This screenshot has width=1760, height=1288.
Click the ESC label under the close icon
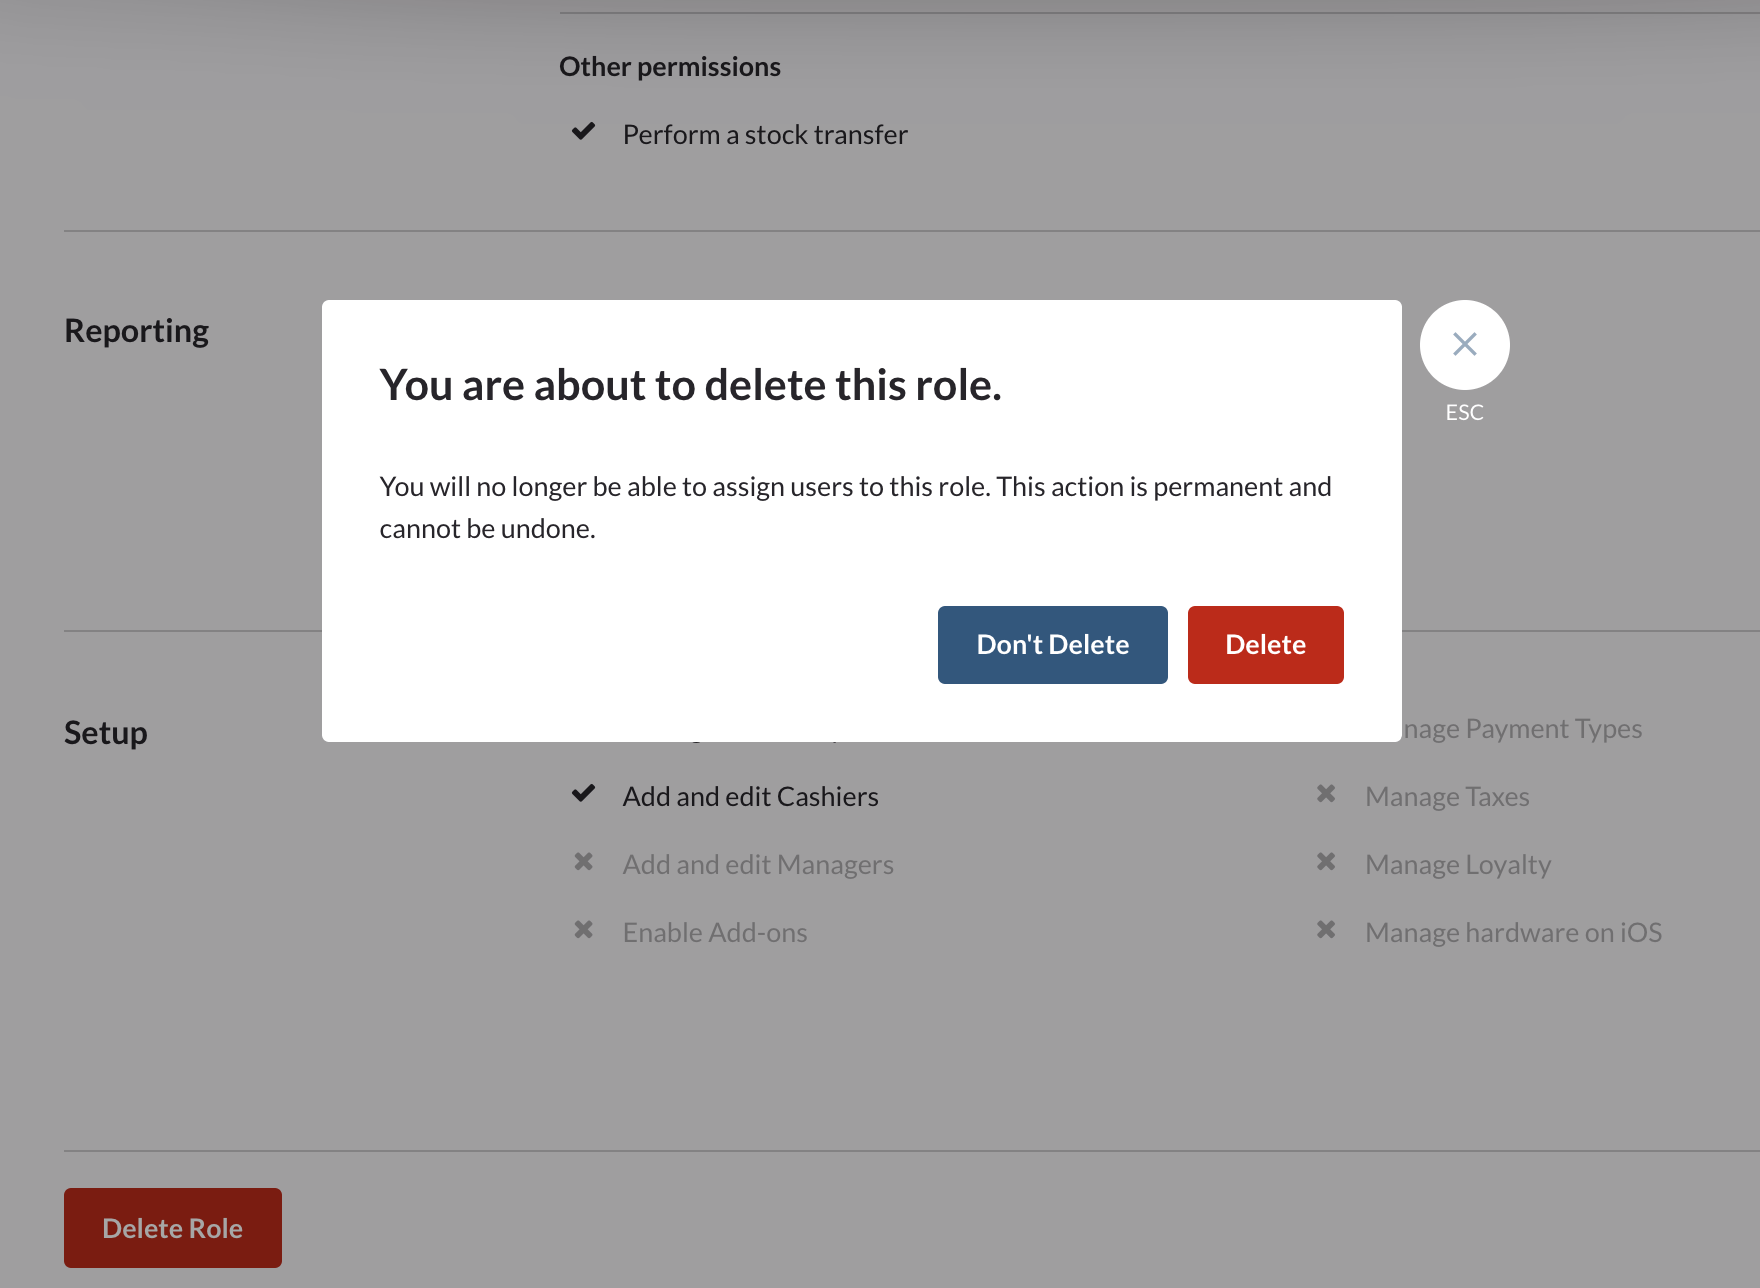click(1464, 412)
